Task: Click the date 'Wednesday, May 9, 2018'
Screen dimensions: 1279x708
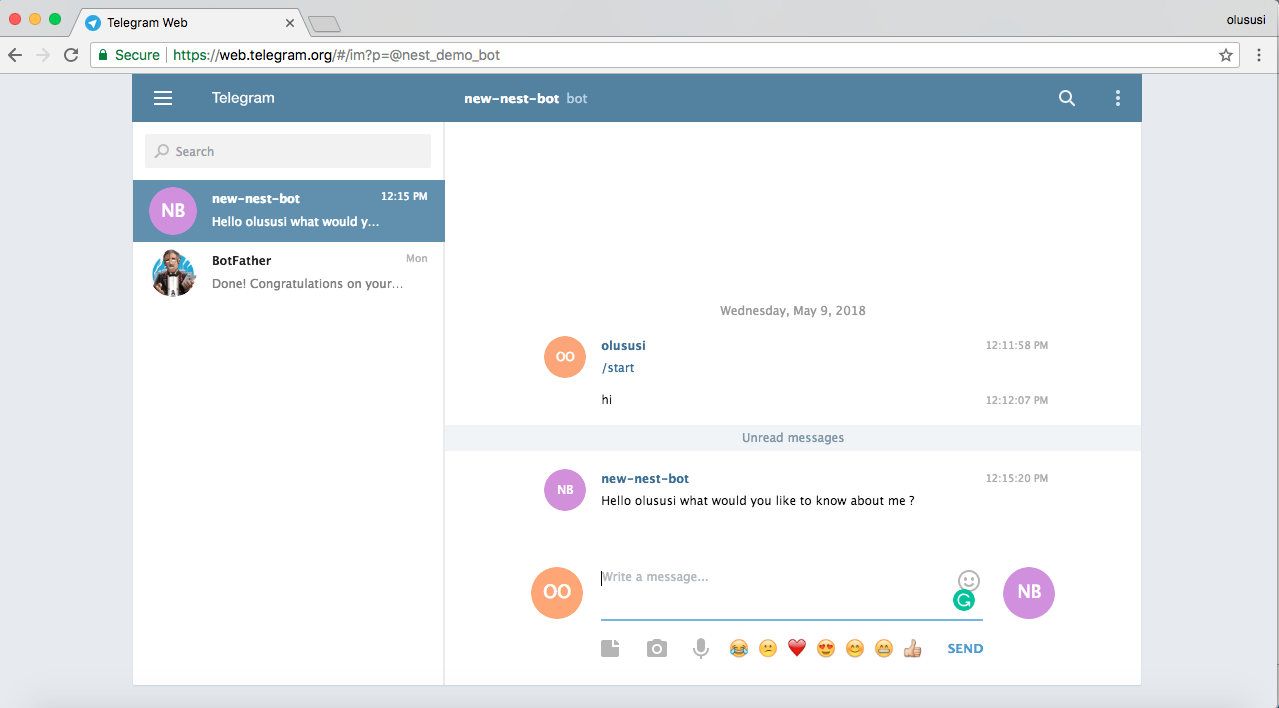Action: pos(793,311)
